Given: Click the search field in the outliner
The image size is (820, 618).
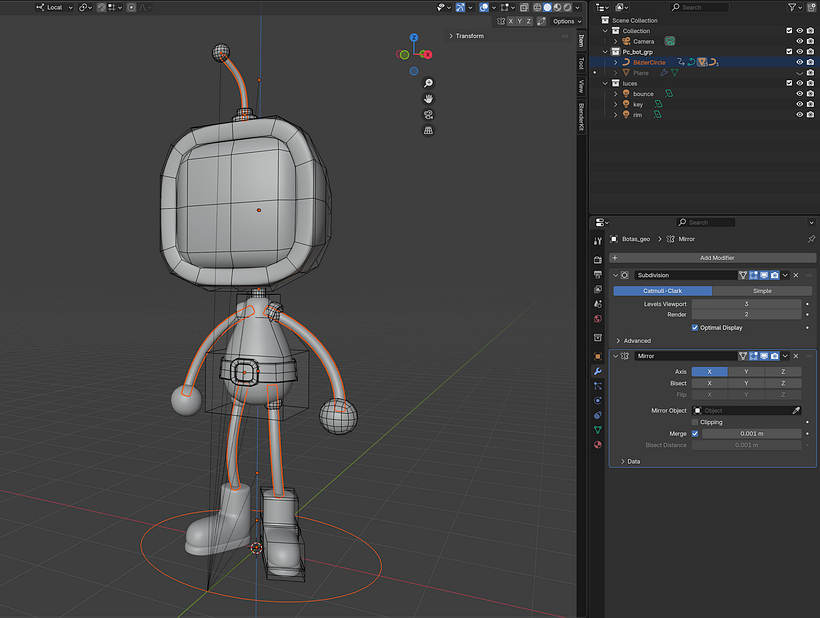Looking at the screenshot, I should coord(700,7).
